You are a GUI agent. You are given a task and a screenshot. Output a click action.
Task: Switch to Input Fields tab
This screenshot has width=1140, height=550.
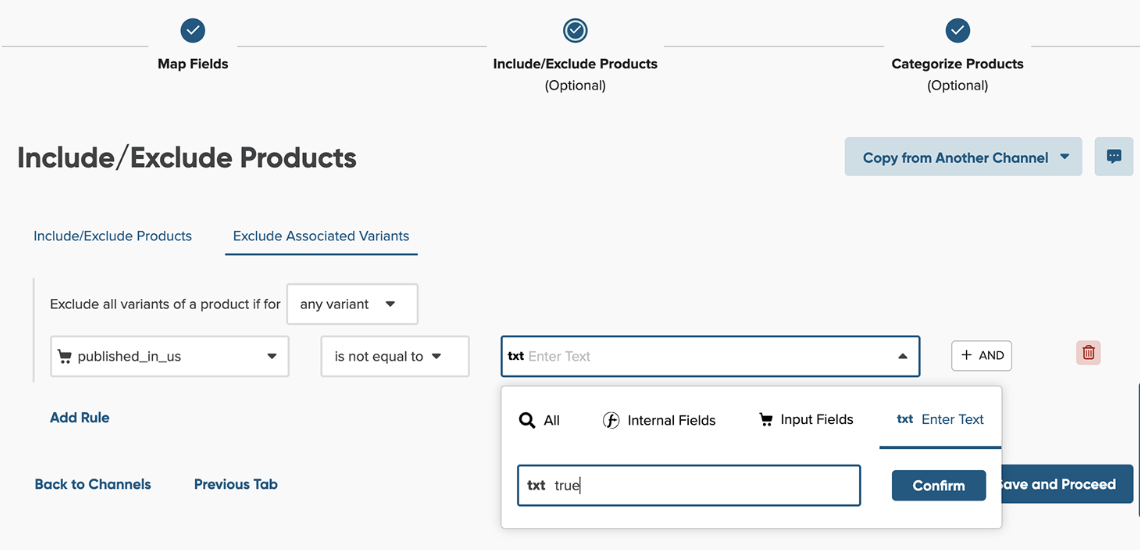click(806, 420)
